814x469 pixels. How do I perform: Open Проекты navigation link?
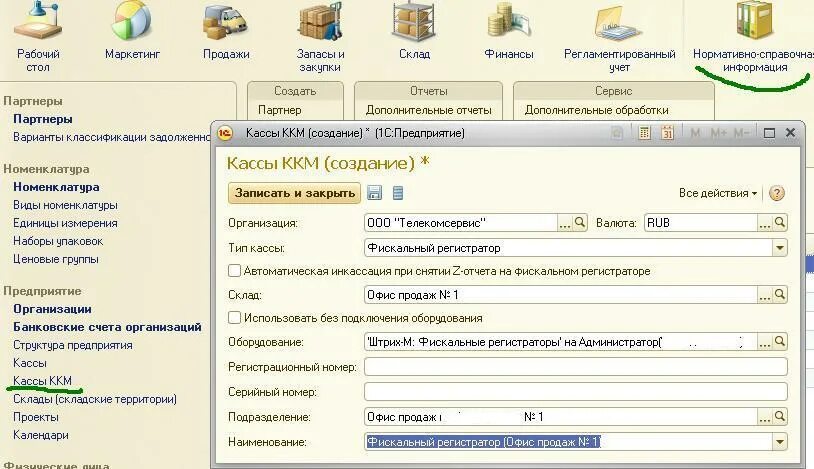pos(36,417)
